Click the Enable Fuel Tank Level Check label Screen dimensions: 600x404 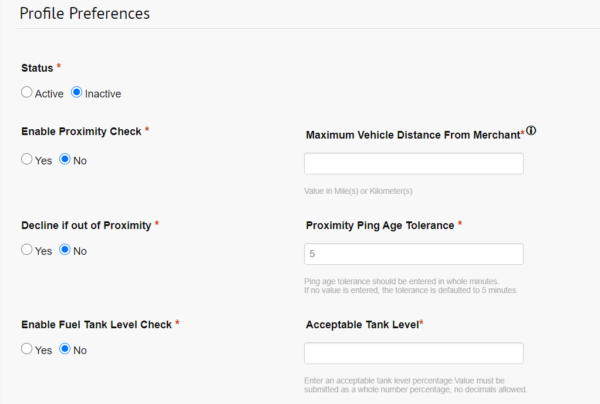96,324
